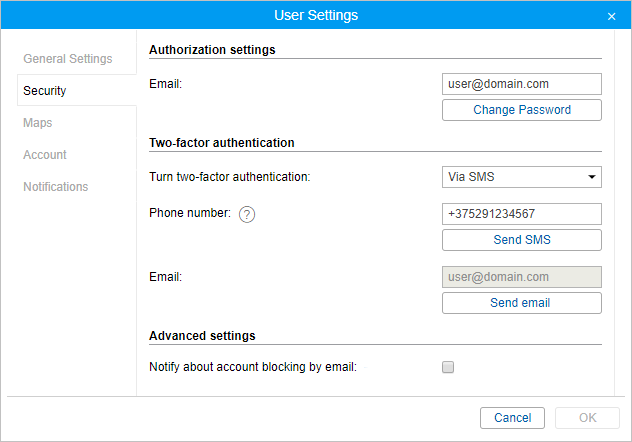Viewport: 632px width, 442px height.
Task: Close the User Settings dialog
Action: click(611, 16)
